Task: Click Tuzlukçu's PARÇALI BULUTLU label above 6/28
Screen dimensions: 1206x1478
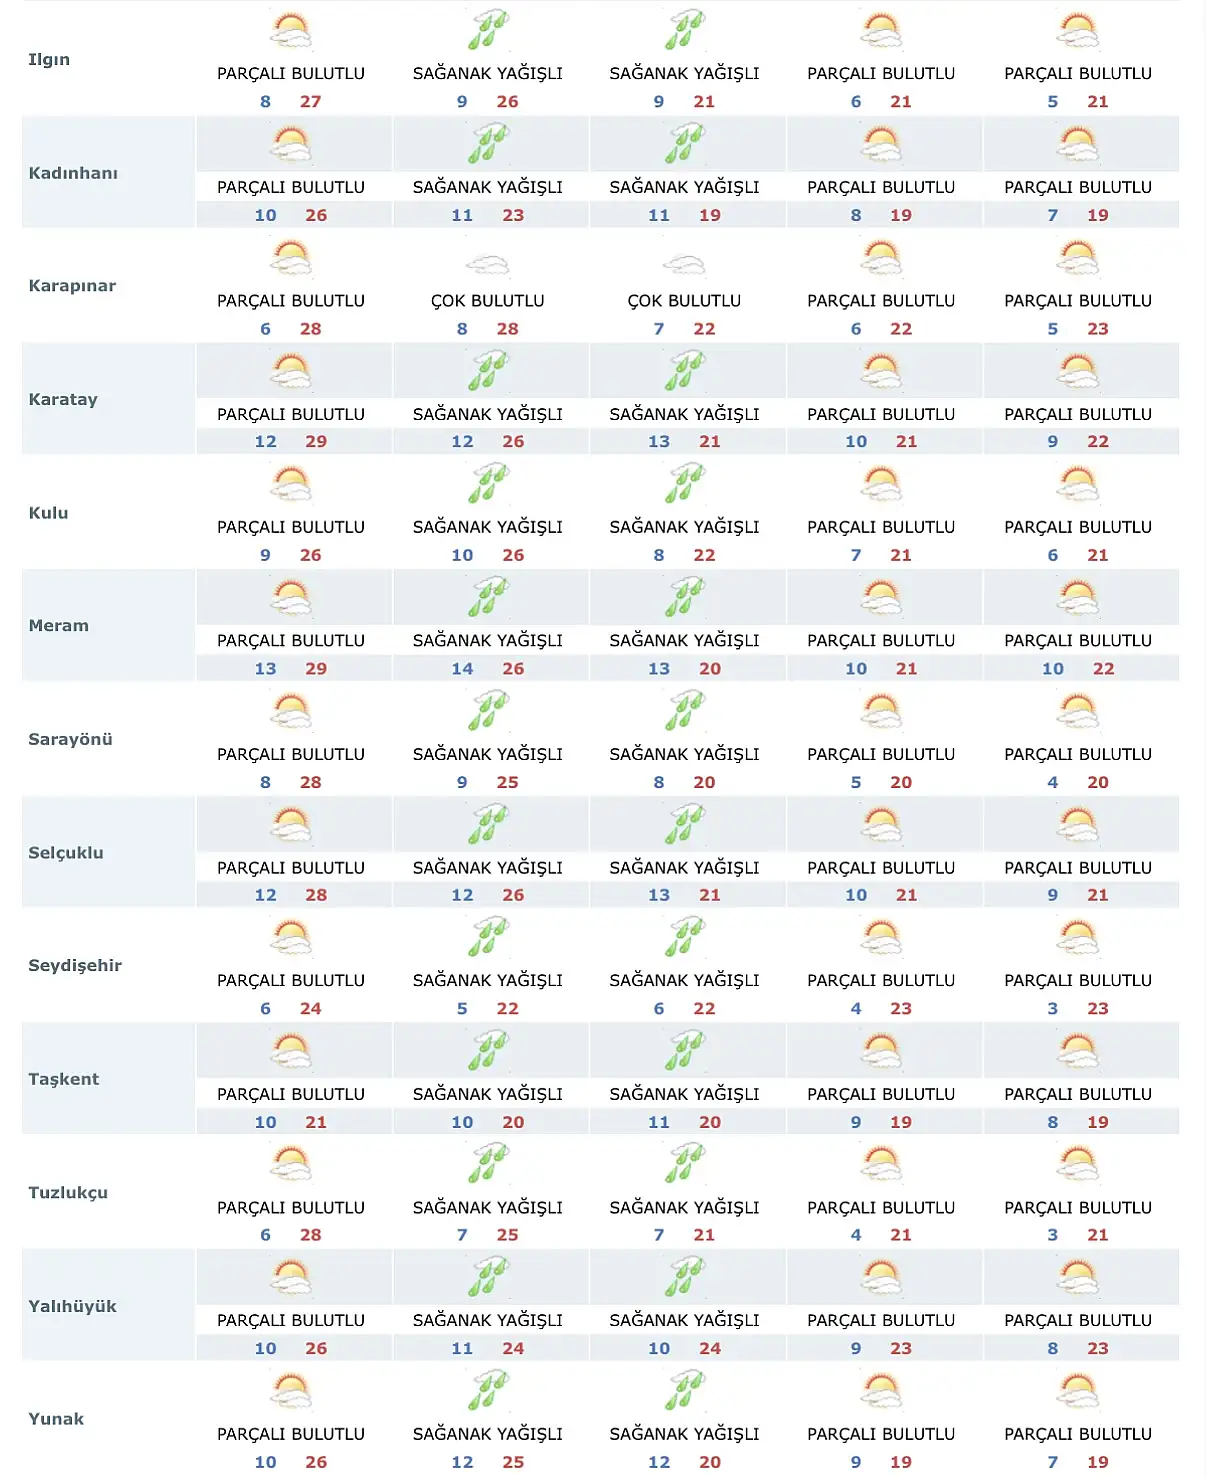Action: click(291, 1208)
